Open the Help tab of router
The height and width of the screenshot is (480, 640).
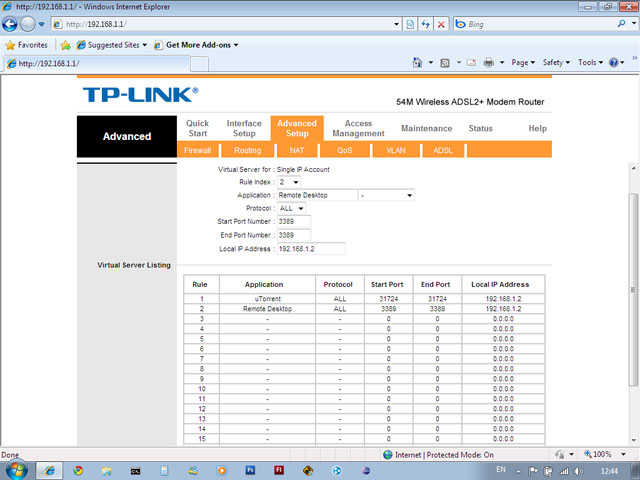tap(537, 128)
